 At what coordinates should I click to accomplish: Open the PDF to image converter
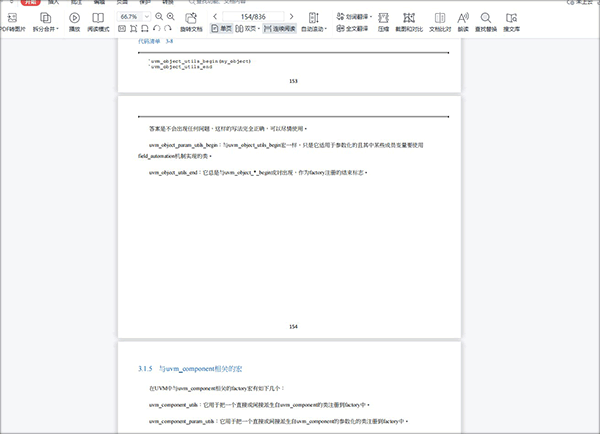coord(12,22)
